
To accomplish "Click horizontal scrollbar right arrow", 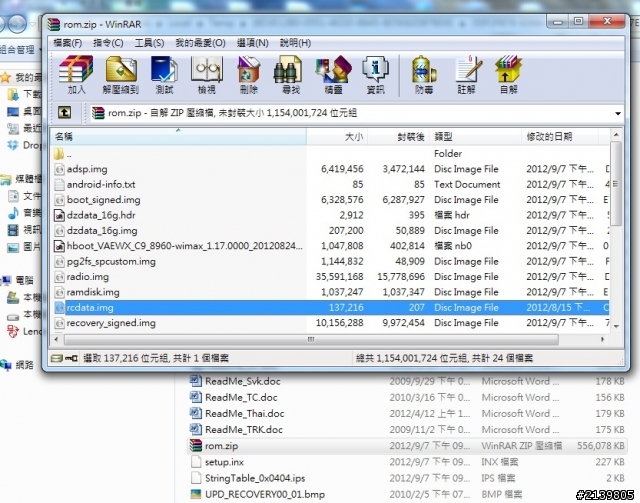I will click(603, 339).
